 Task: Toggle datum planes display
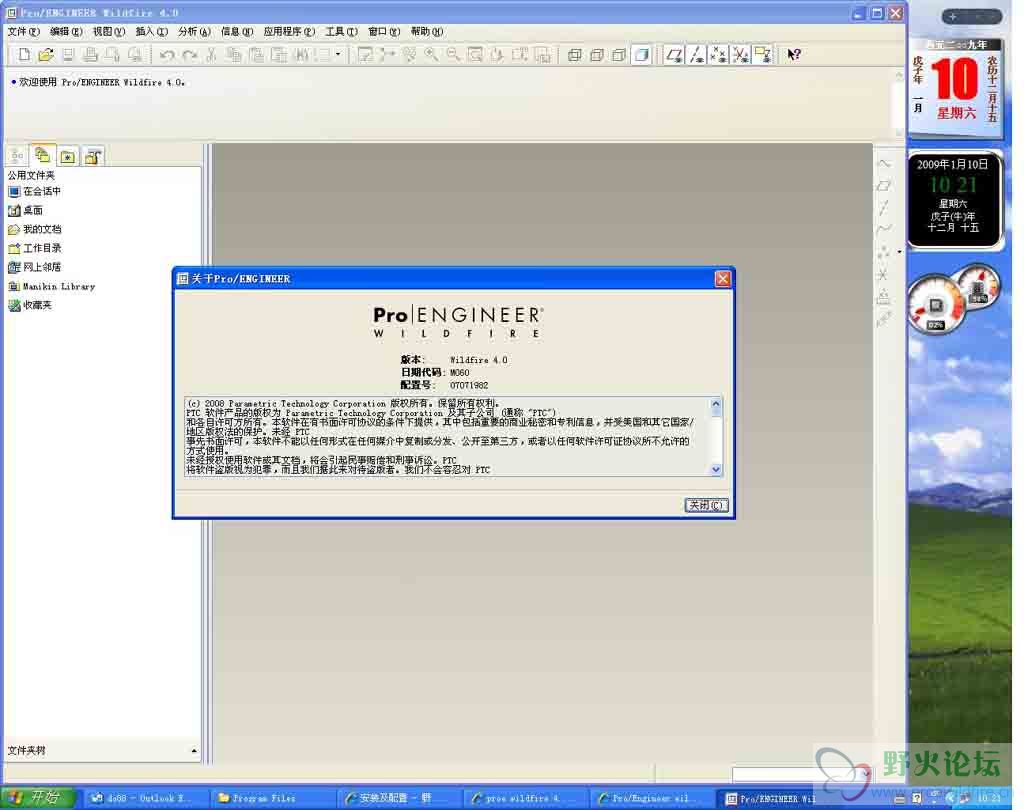[x=674, y=55]
